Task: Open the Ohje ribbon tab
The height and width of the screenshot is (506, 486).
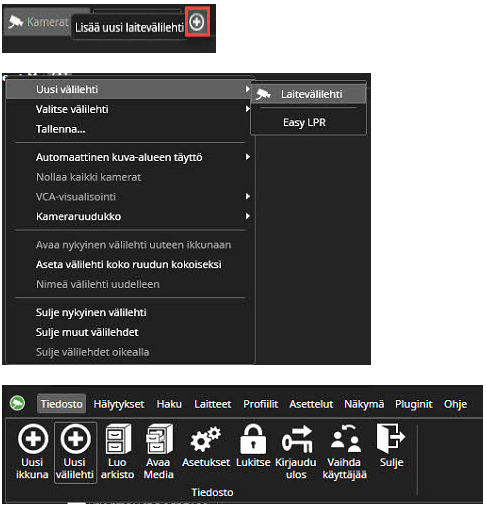Action: 455,404
